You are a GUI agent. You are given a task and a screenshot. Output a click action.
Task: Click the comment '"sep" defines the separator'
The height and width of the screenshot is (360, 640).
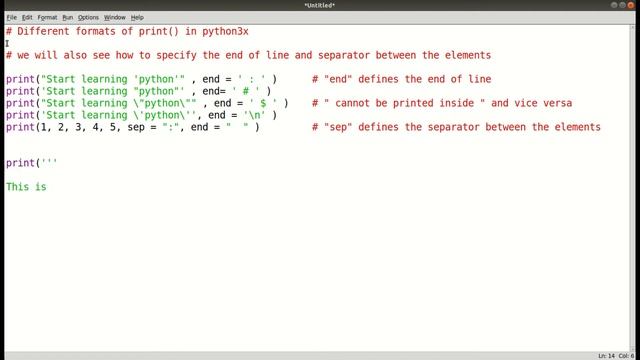pos(456,127)
